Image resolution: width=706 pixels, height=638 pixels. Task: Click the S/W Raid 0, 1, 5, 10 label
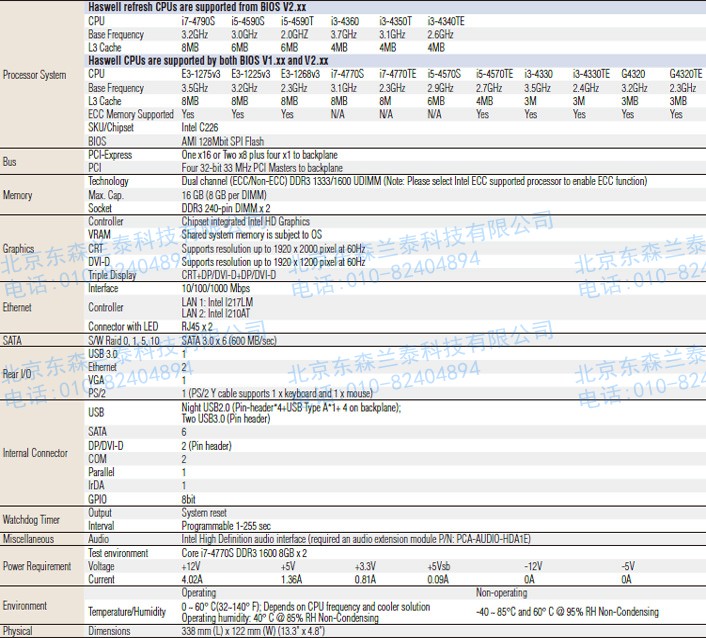coord(124,341)
